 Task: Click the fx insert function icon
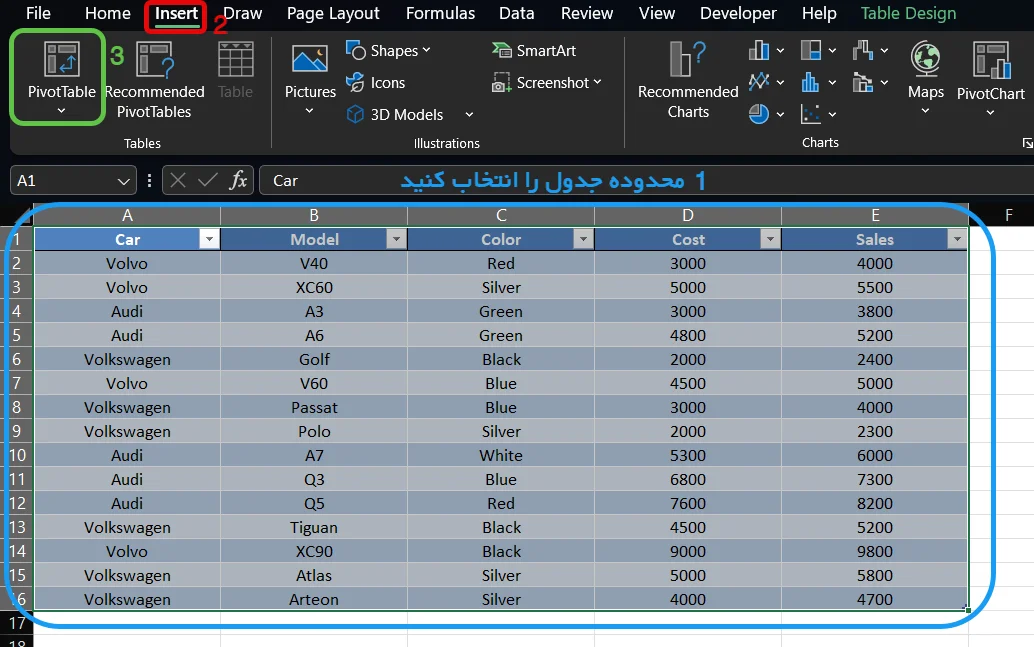[237, 180]
